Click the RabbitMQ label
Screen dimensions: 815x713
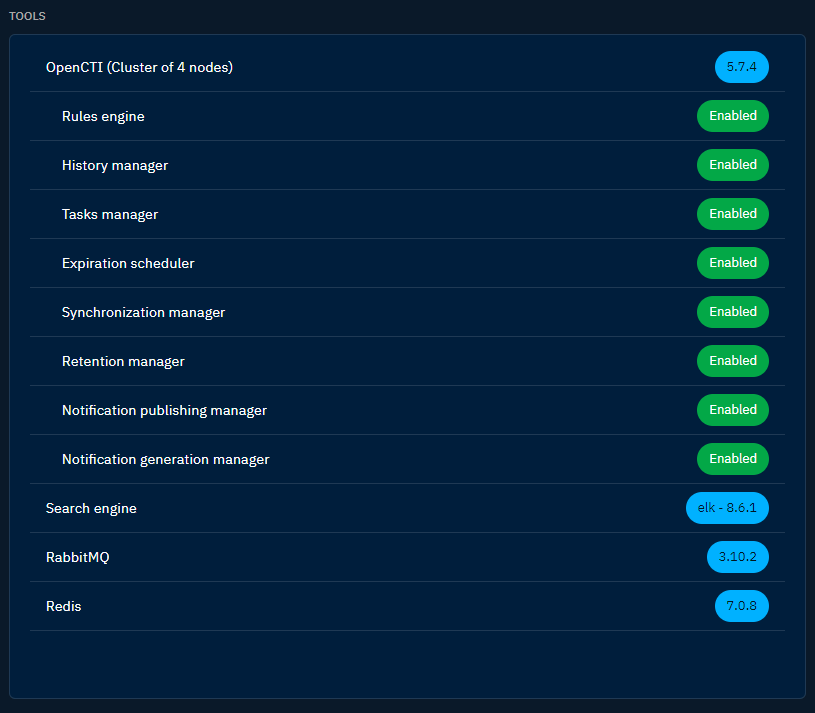tap(77, 557)
